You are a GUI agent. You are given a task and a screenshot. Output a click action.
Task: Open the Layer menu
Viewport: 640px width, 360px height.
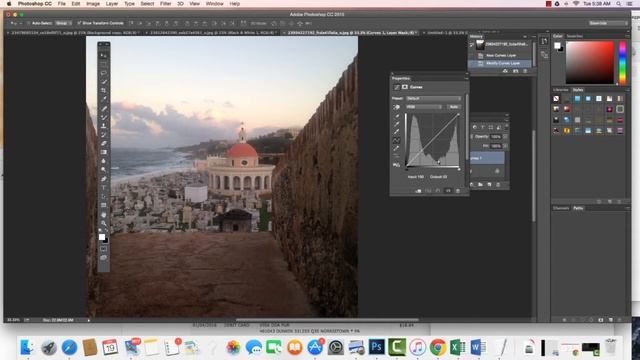tap(112, 4)
